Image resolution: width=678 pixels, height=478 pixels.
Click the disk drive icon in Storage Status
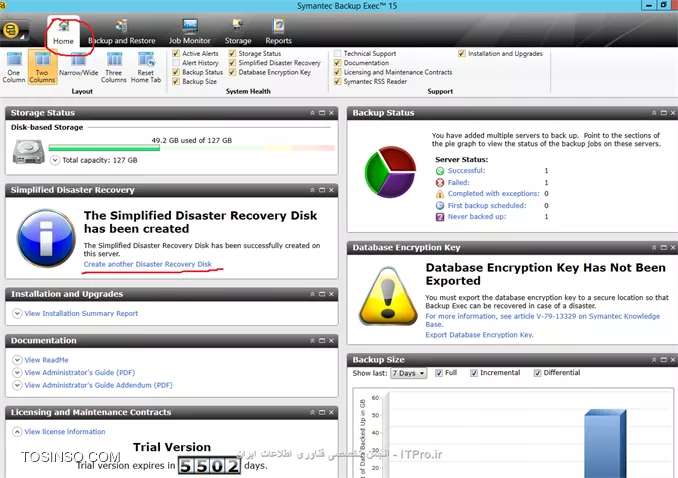click(29, 152)
